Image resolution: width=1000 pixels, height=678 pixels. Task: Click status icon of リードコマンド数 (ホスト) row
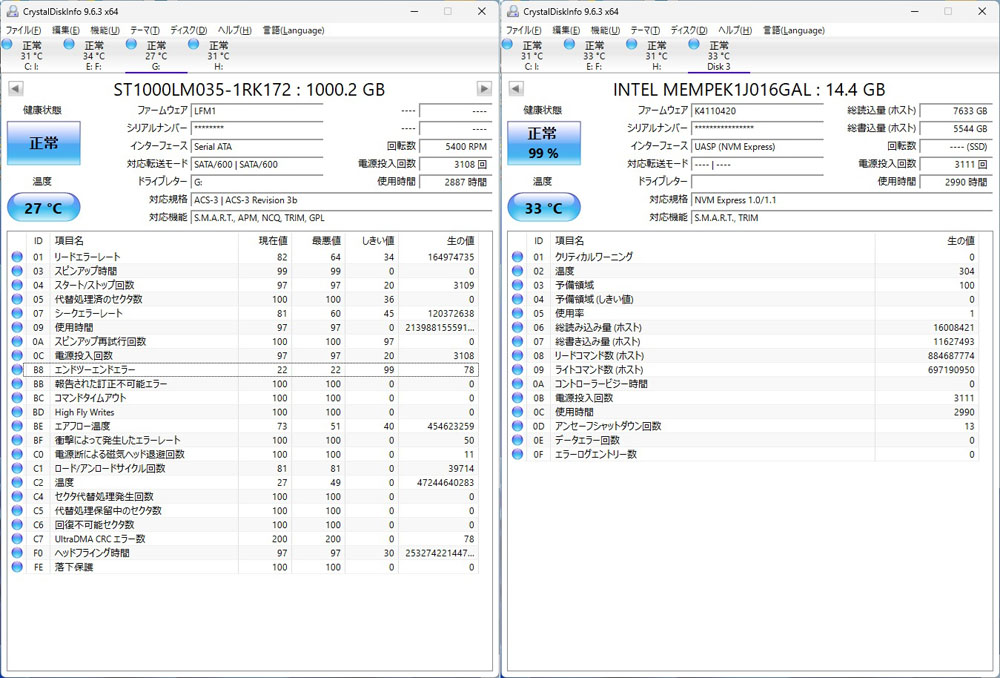(x=517, y=355)
